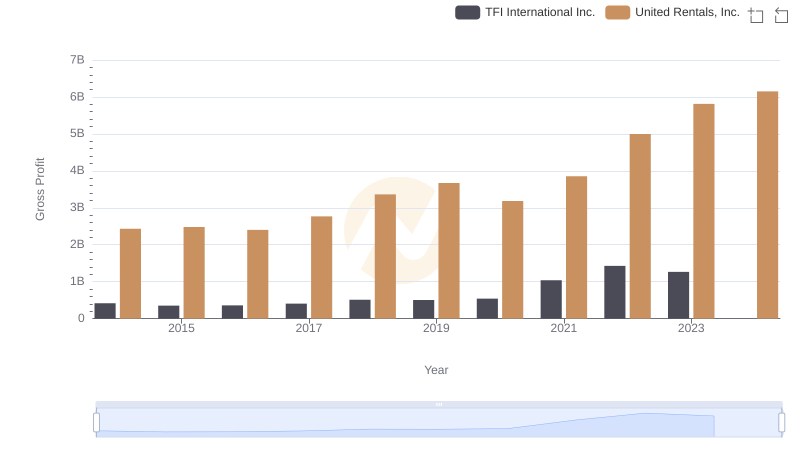Click United Rentals bar for 2017
The image size is (800, 461).
(x=321, y=267)
